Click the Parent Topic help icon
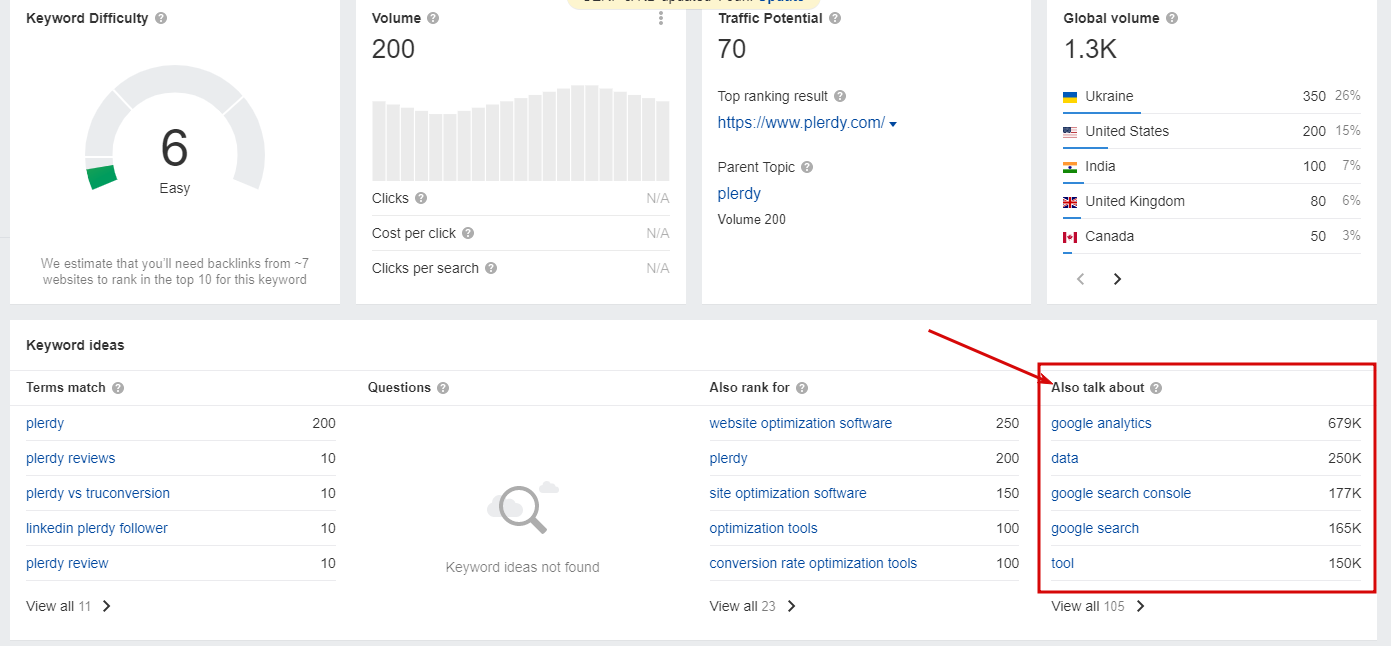The height and width of the screenshot is (646, 1391). click(807, 167)
